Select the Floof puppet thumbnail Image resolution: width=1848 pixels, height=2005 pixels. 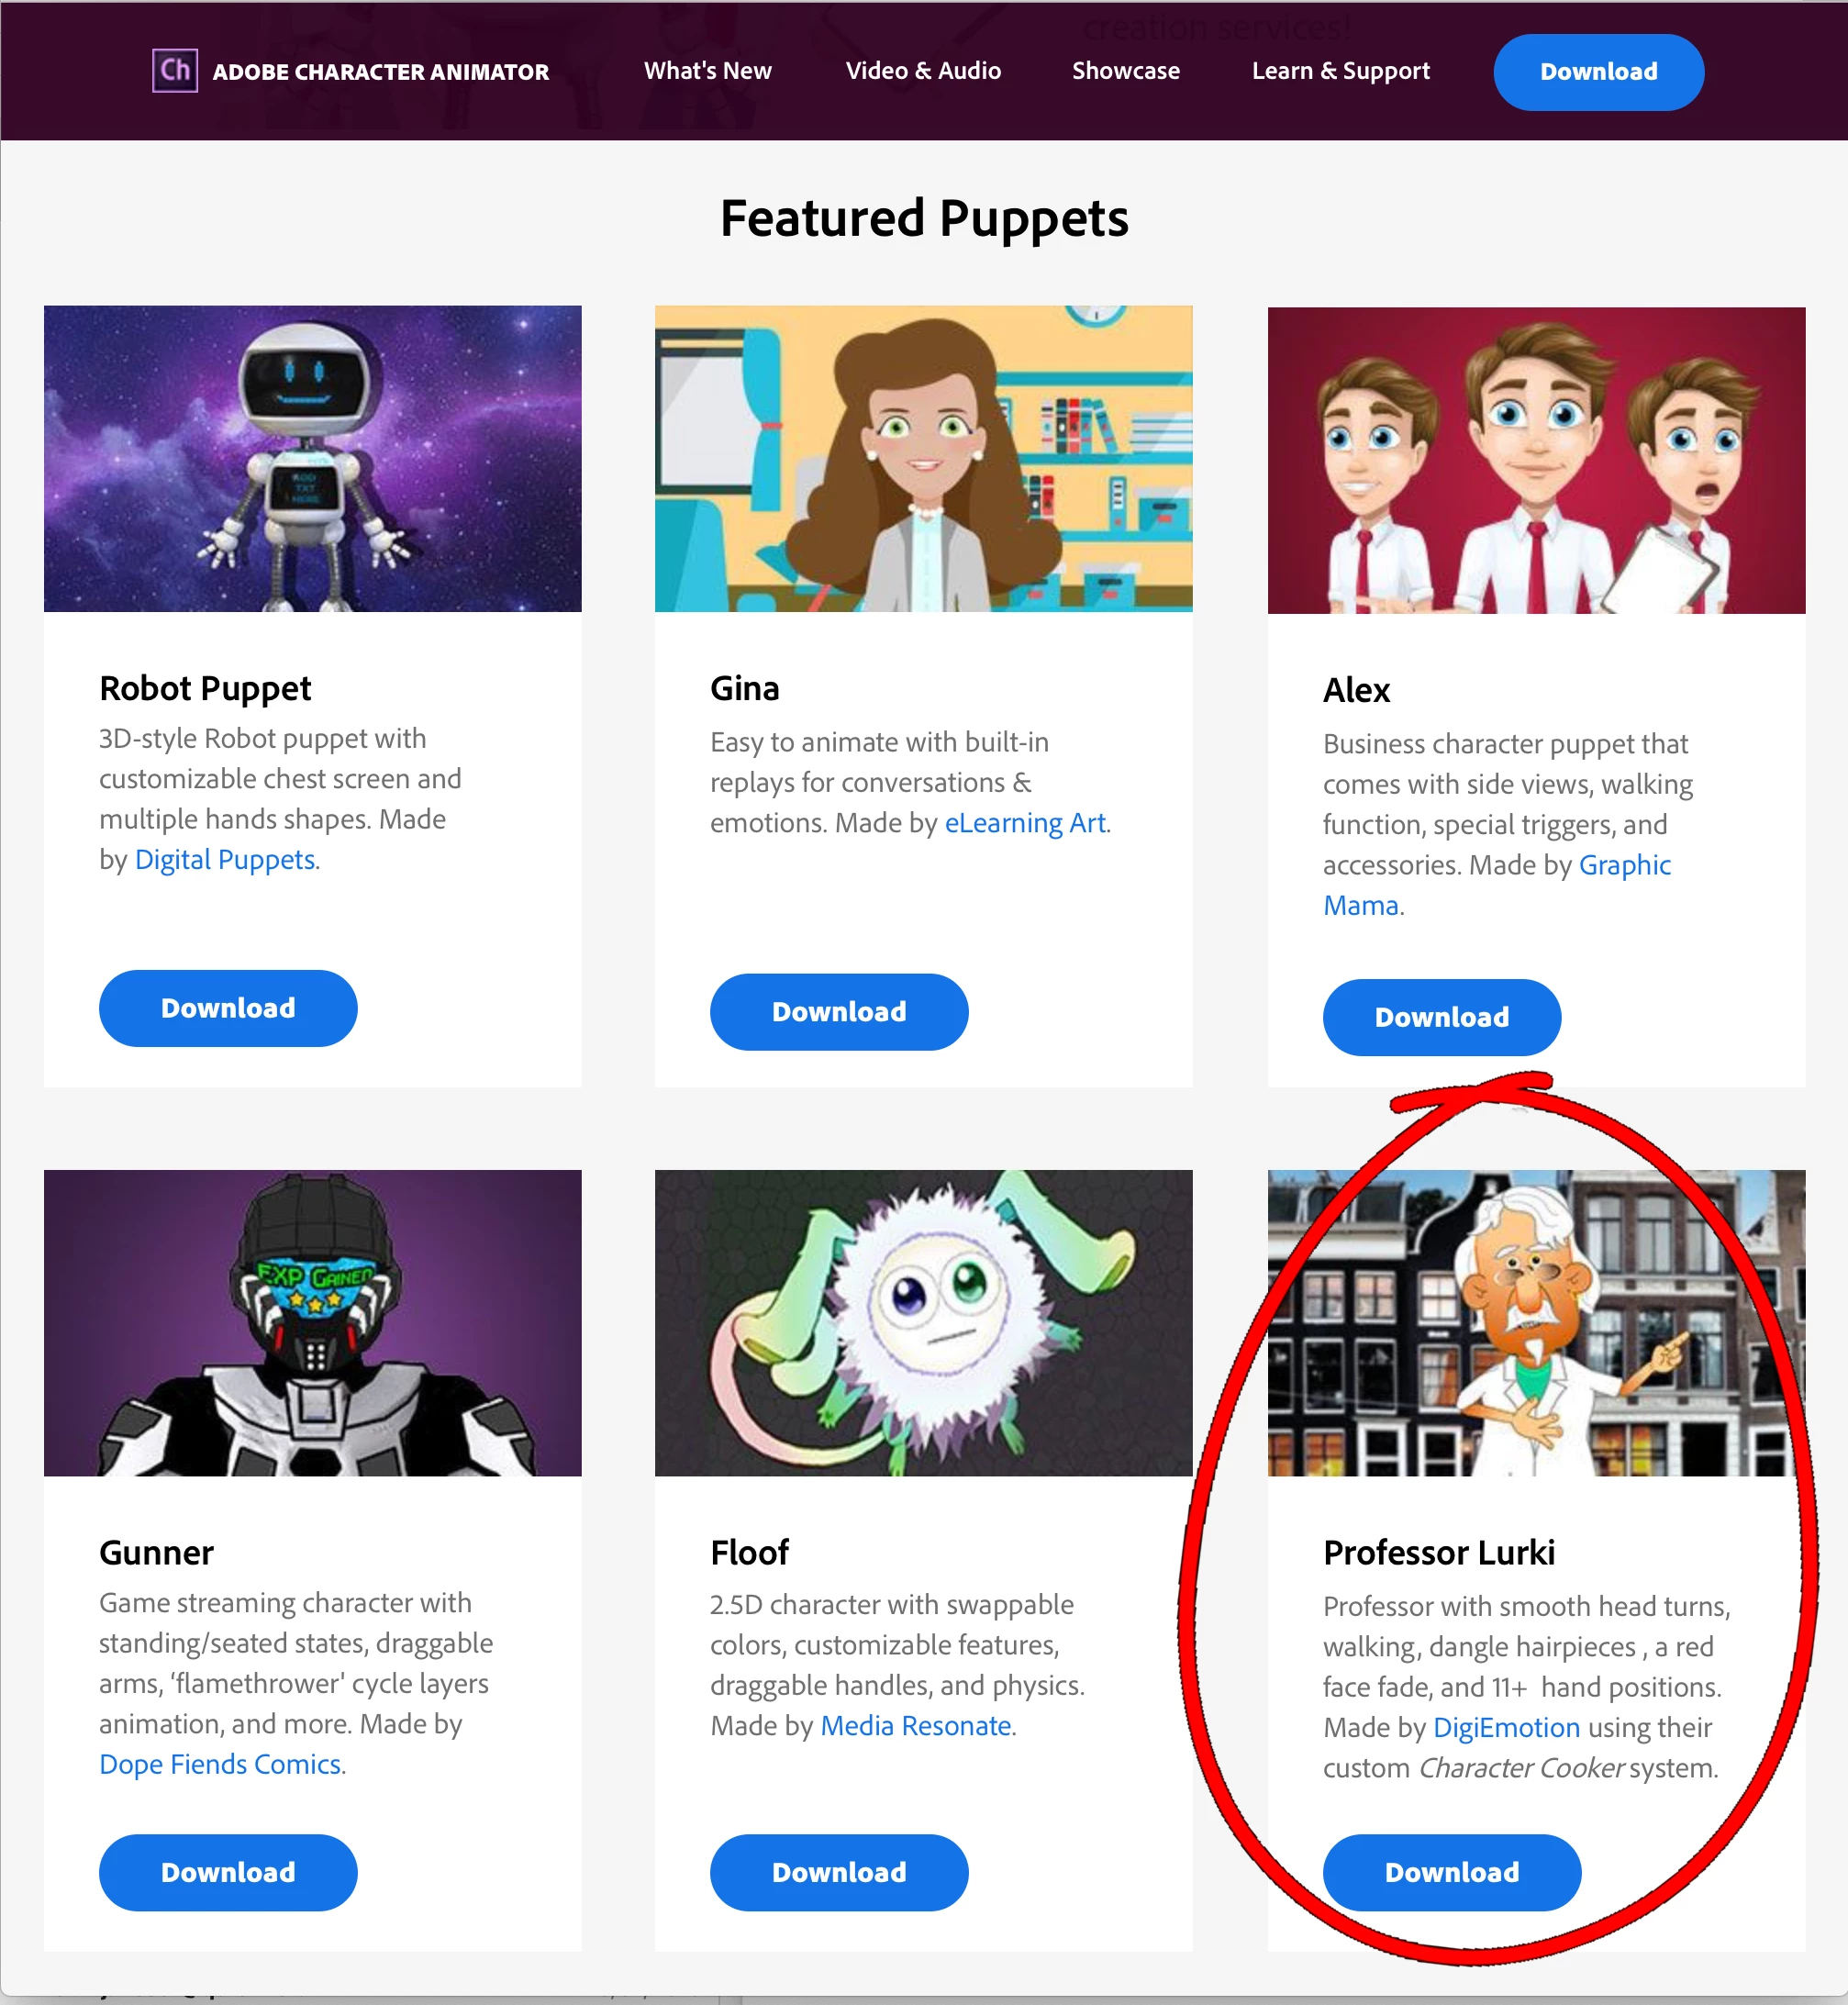pyautogui.click(x=923, y=1323)
